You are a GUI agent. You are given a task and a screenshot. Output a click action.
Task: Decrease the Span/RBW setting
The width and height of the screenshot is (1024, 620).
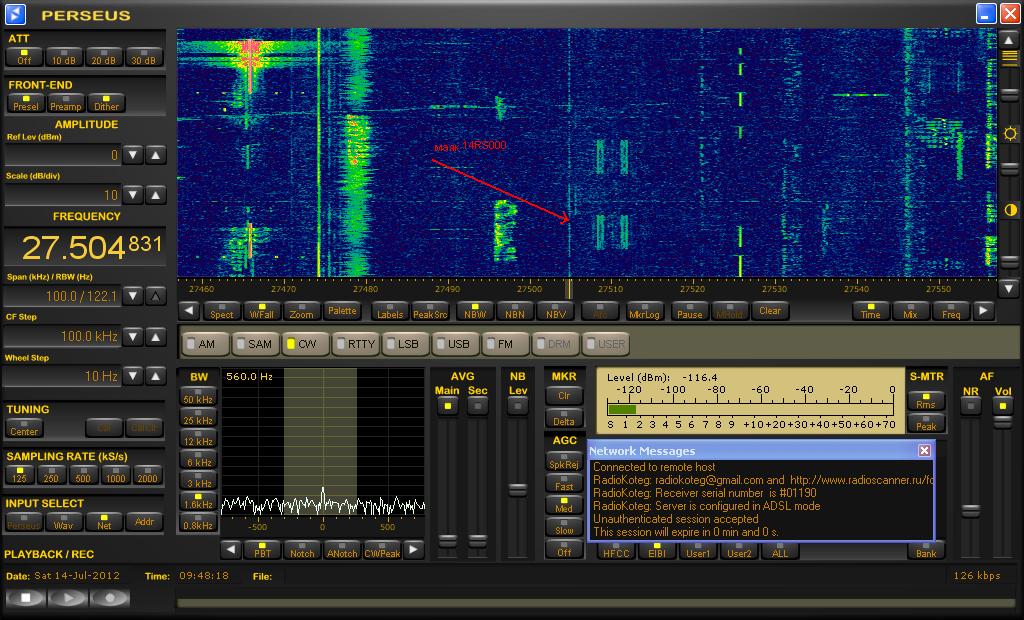click(x=133, y=296)
